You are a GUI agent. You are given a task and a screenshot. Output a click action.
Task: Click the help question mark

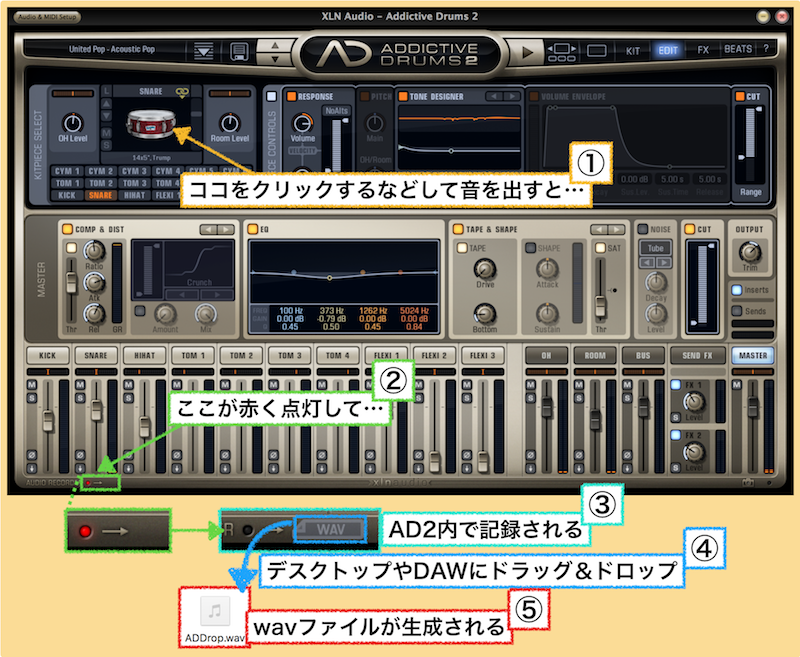tap(765, 49)
